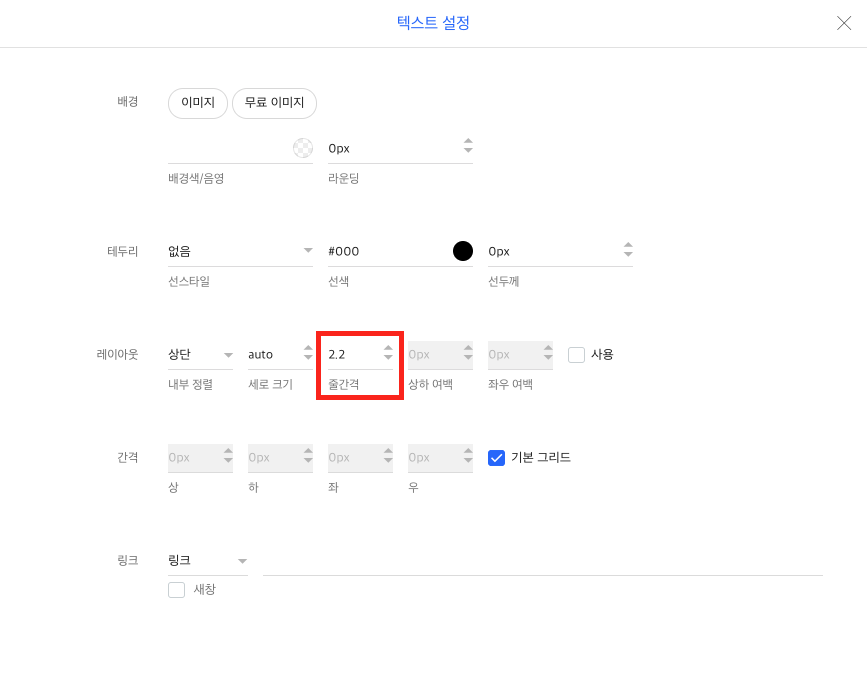The image size is (867, 673).
Task: Toggle the 새창 checkbox
Action: (x=177, y=590)
